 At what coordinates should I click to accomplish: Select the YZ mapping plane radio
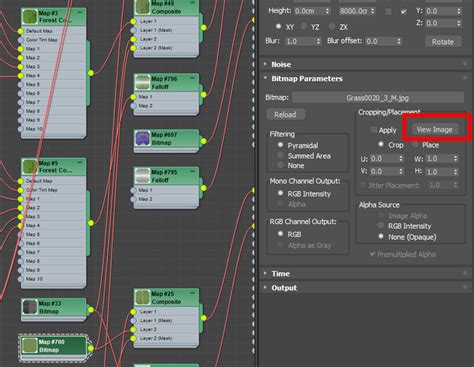pyautogui.click(x=303, y=26)
